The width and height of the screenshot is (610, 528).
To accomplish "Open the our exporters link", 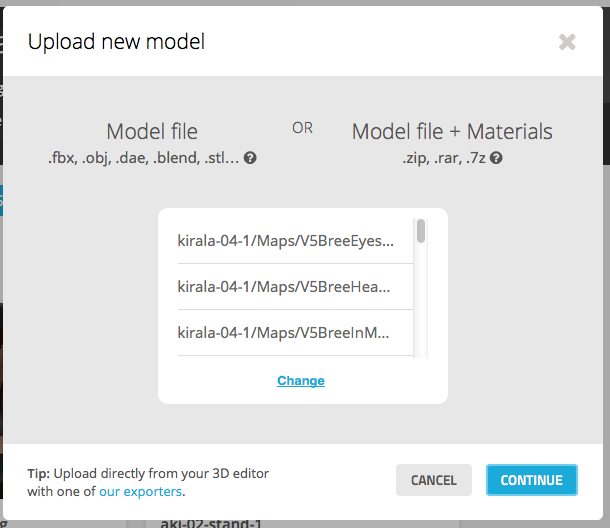I will coord(140,491).
